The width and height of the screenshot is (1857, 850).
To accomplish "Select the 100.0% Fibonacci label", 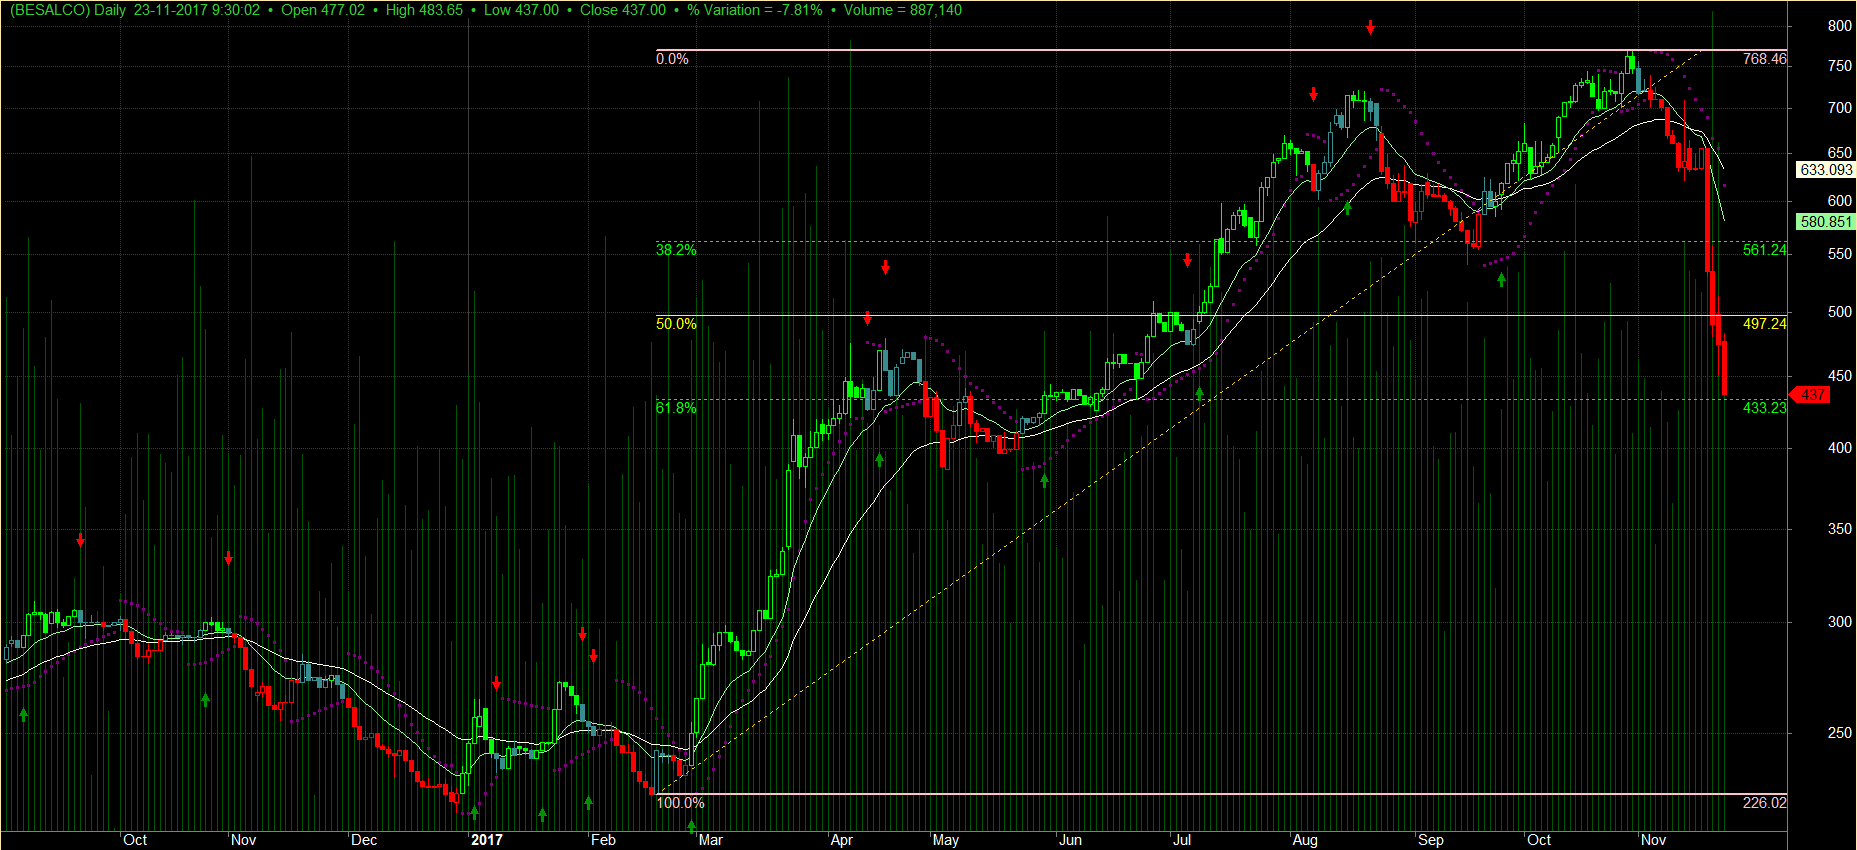I will click(x=680, y=803).
